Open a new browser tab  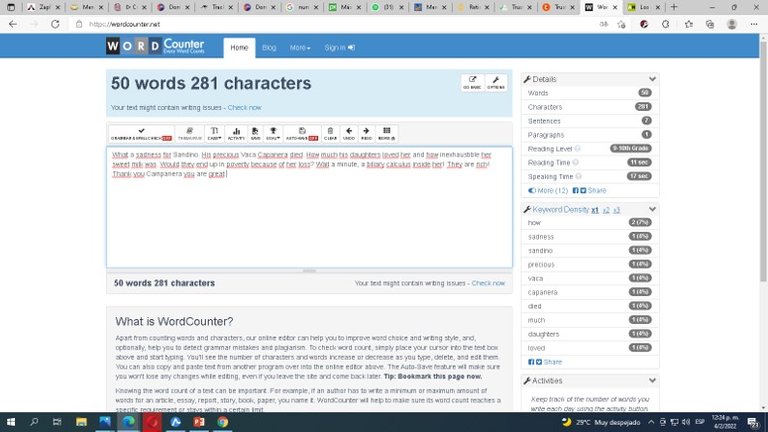(674, 7)
